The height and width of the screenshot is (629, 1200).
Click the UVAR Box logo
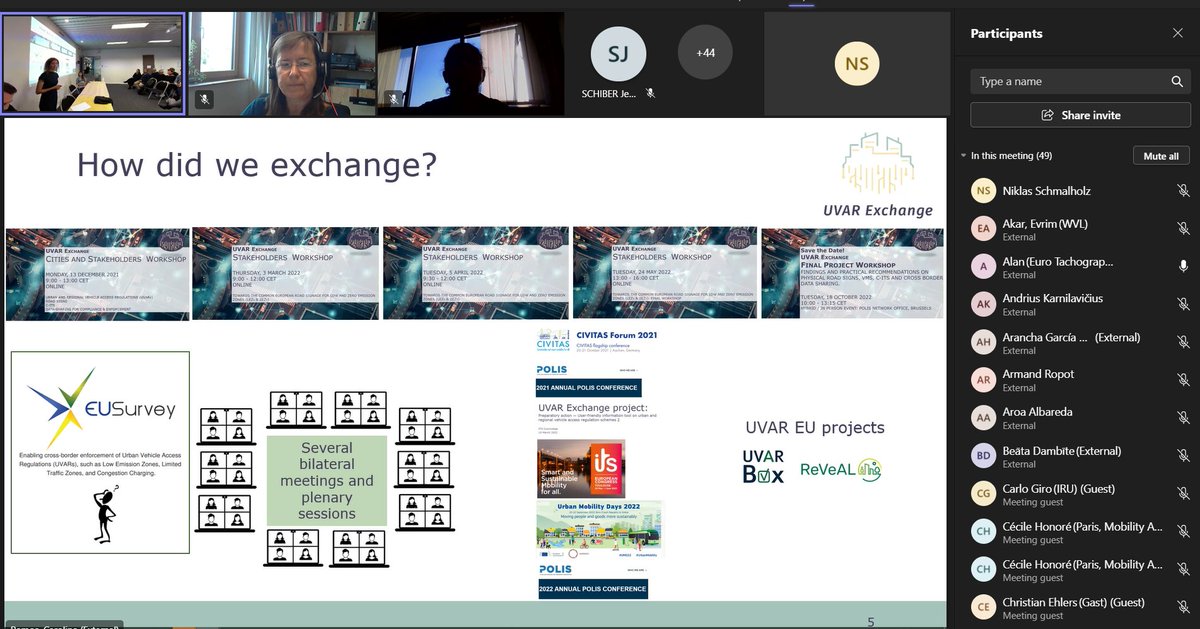(x=764, y=467)
